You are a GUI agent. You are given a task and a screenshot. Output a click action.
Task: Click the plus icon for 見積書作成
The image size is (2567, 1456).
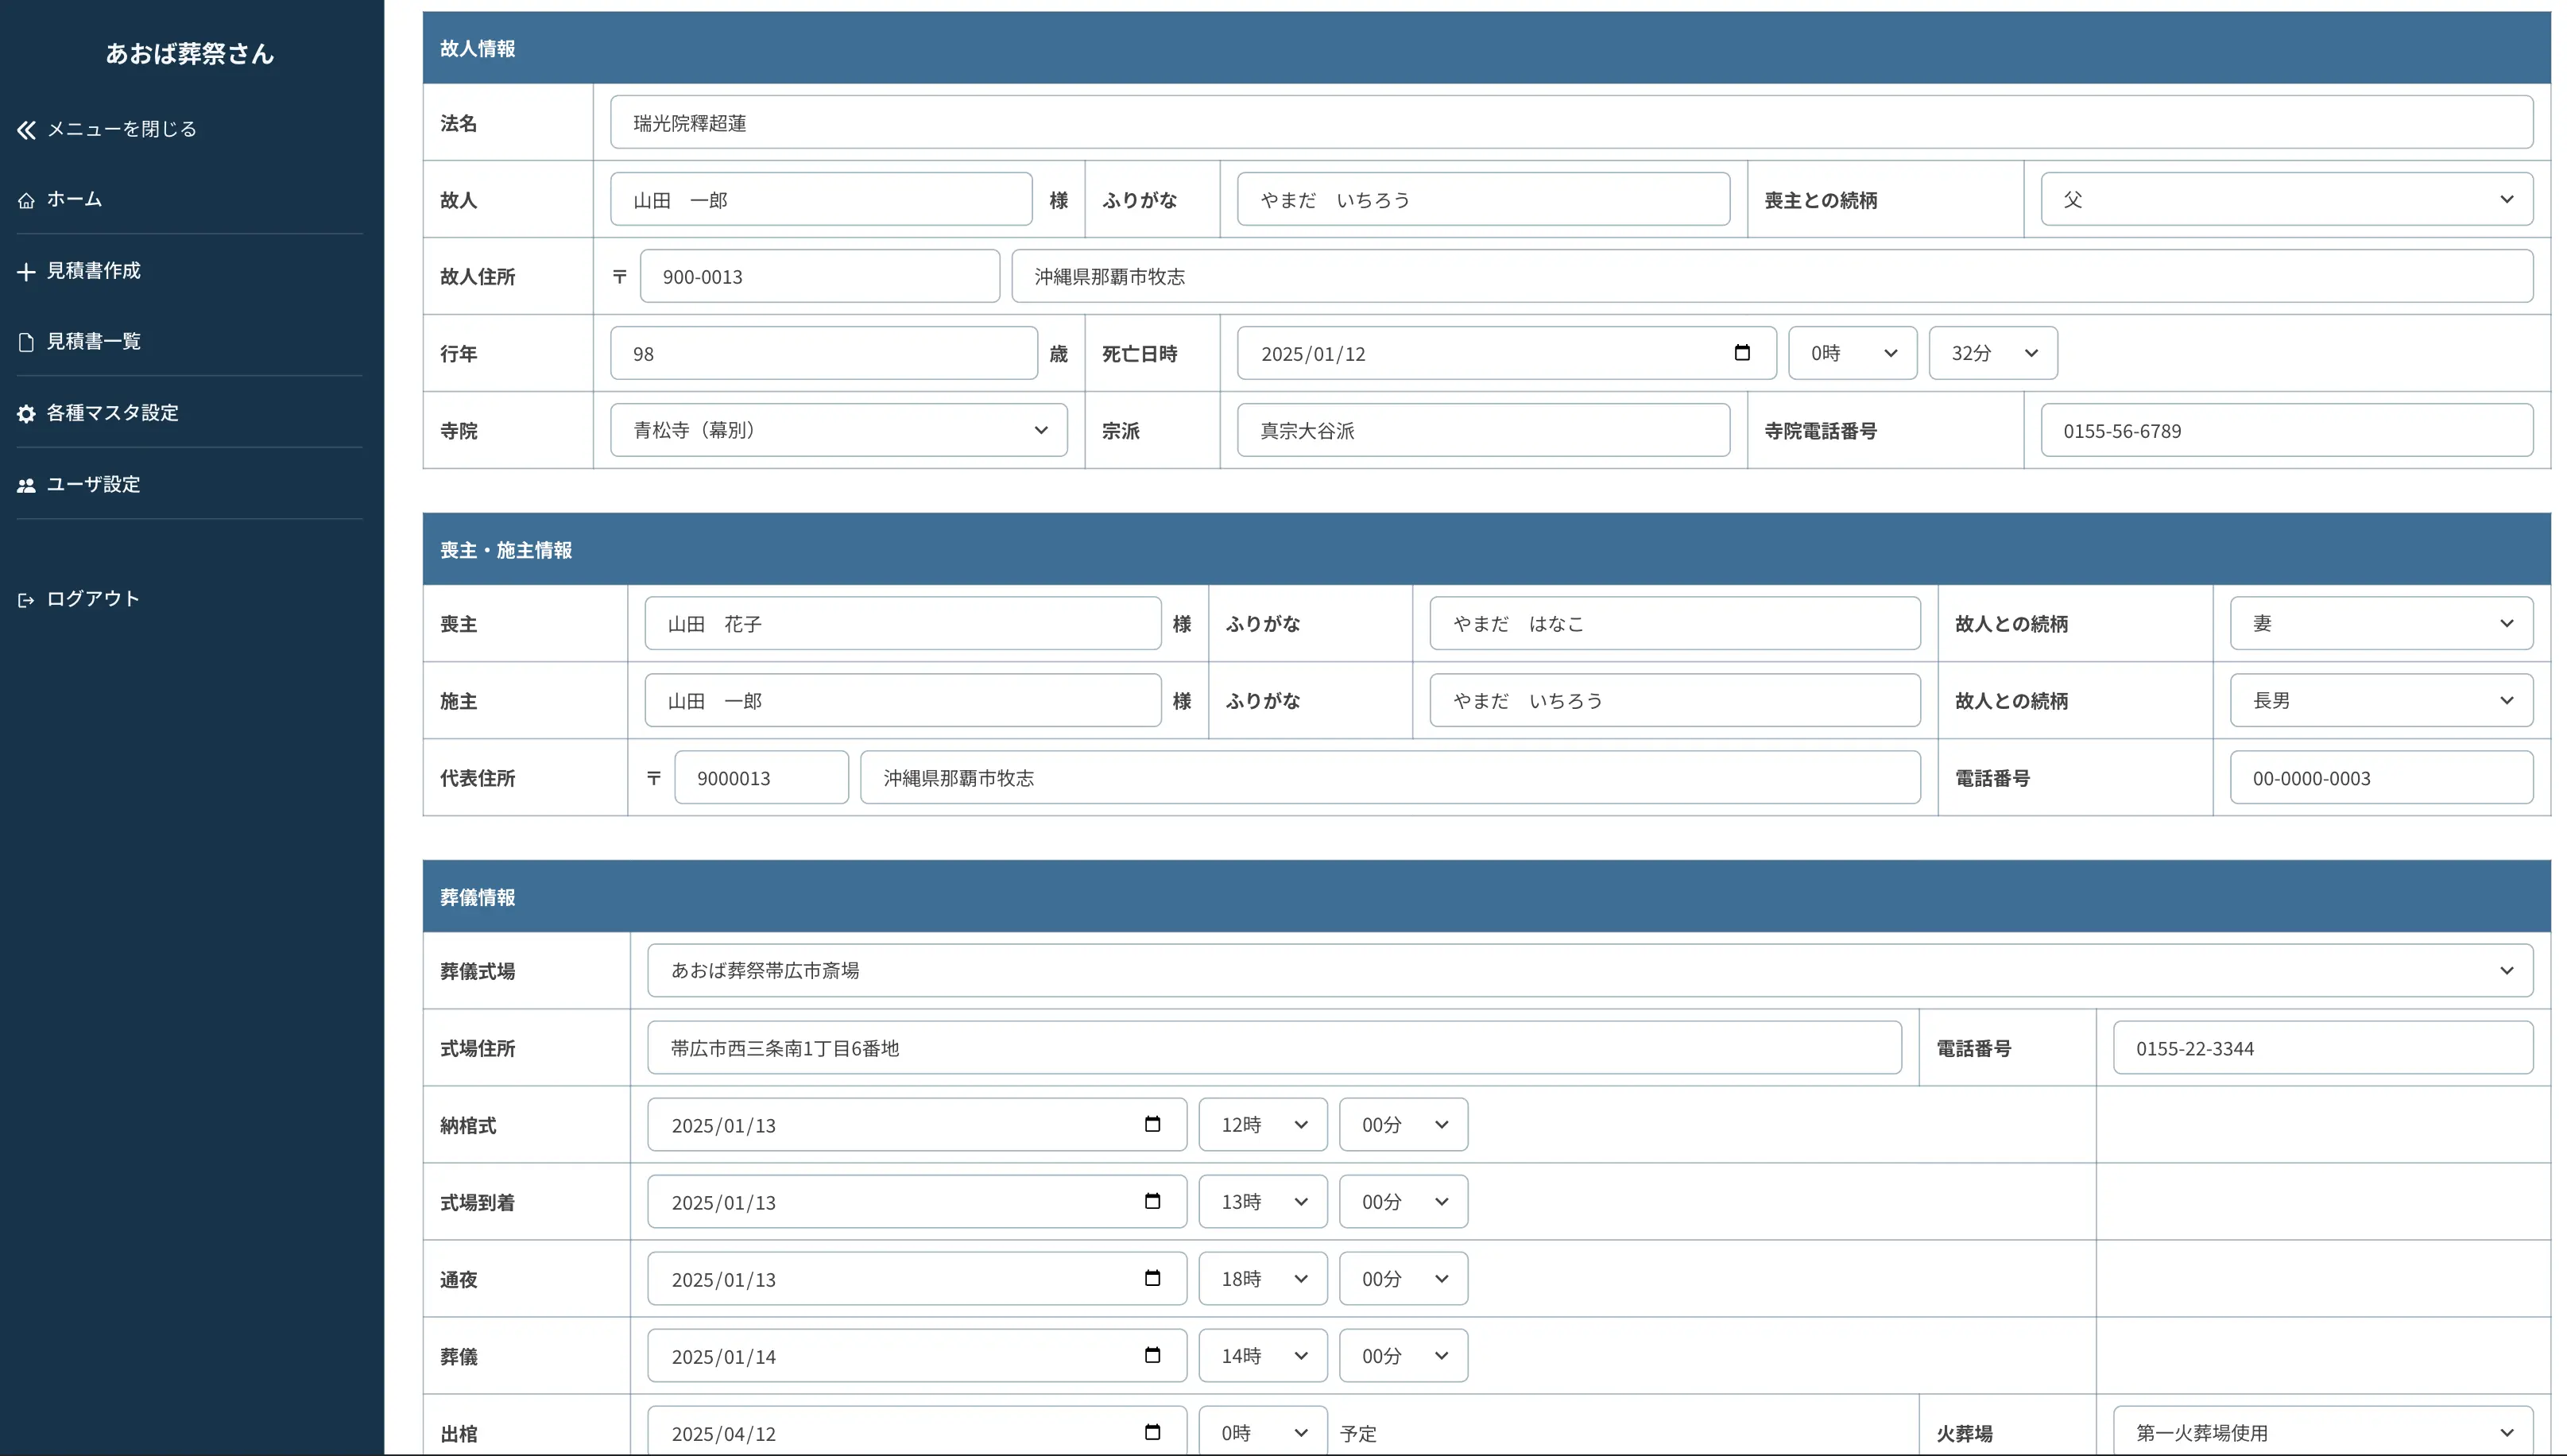pos(27,271)
